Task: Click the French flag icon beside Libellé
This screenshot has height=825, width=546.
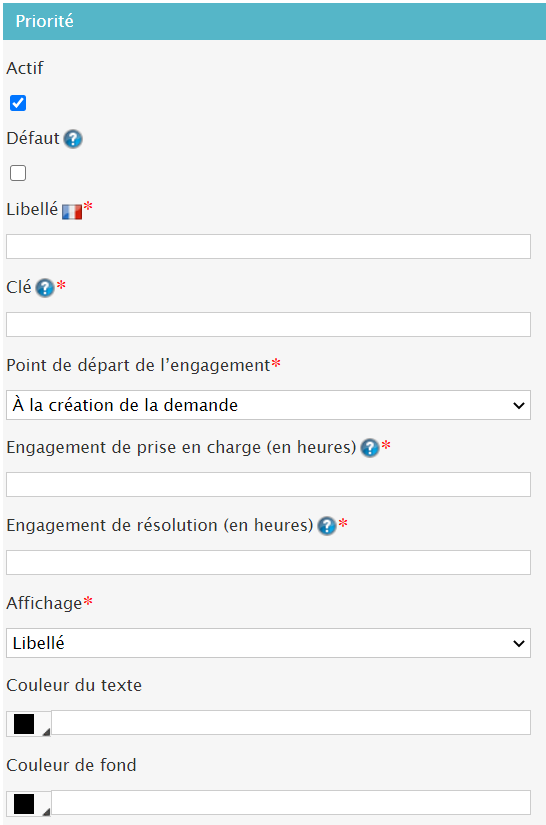Action: (x=72, y=212)
